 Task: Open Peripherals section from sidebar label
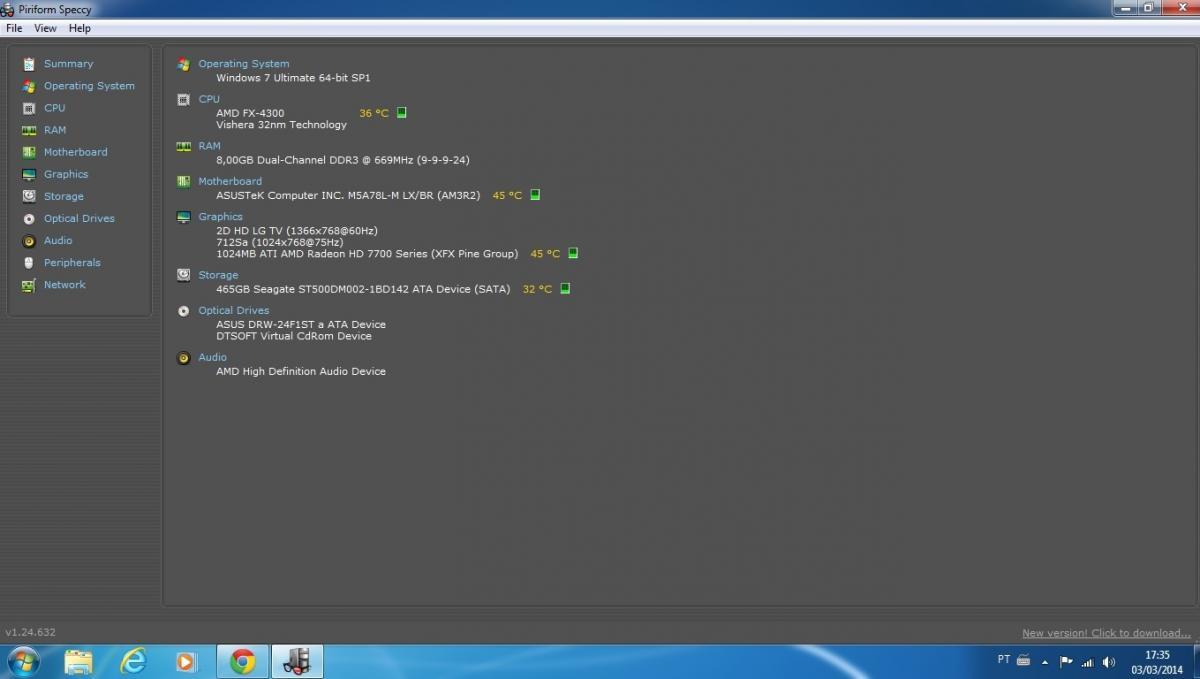pos(72,262)
